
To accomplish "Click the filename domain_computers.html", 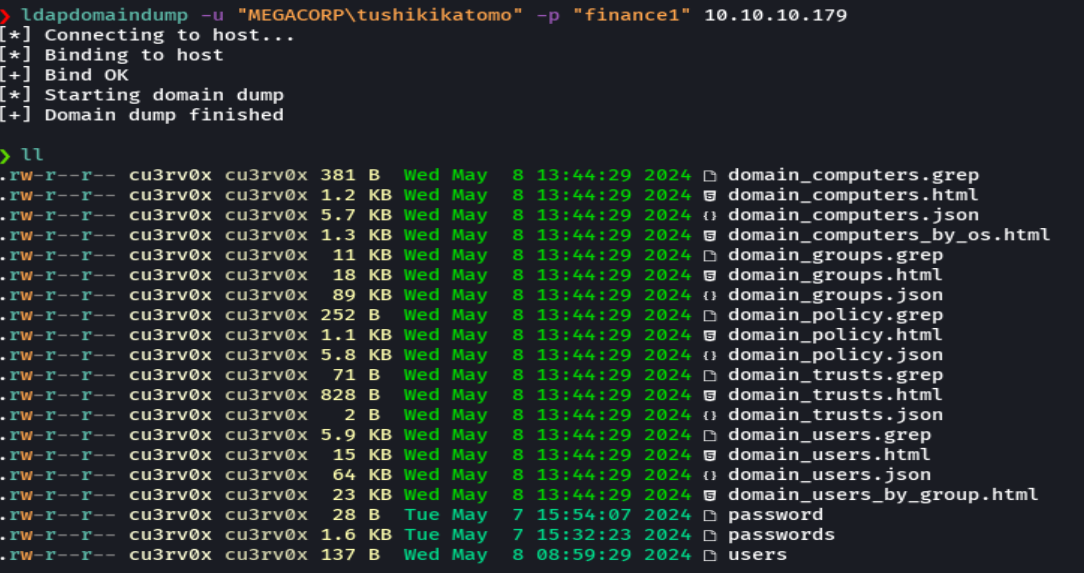I will coord(853,196).
